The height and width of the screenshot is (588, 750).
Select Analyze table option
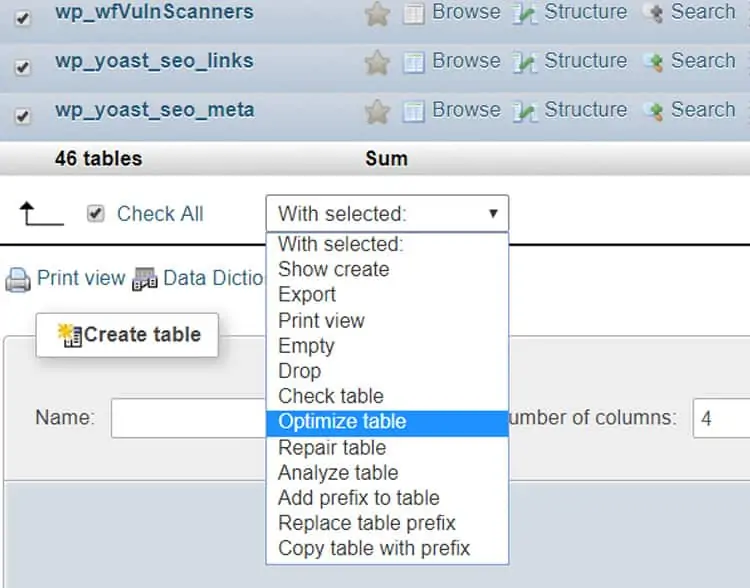(x=387, y=473)
